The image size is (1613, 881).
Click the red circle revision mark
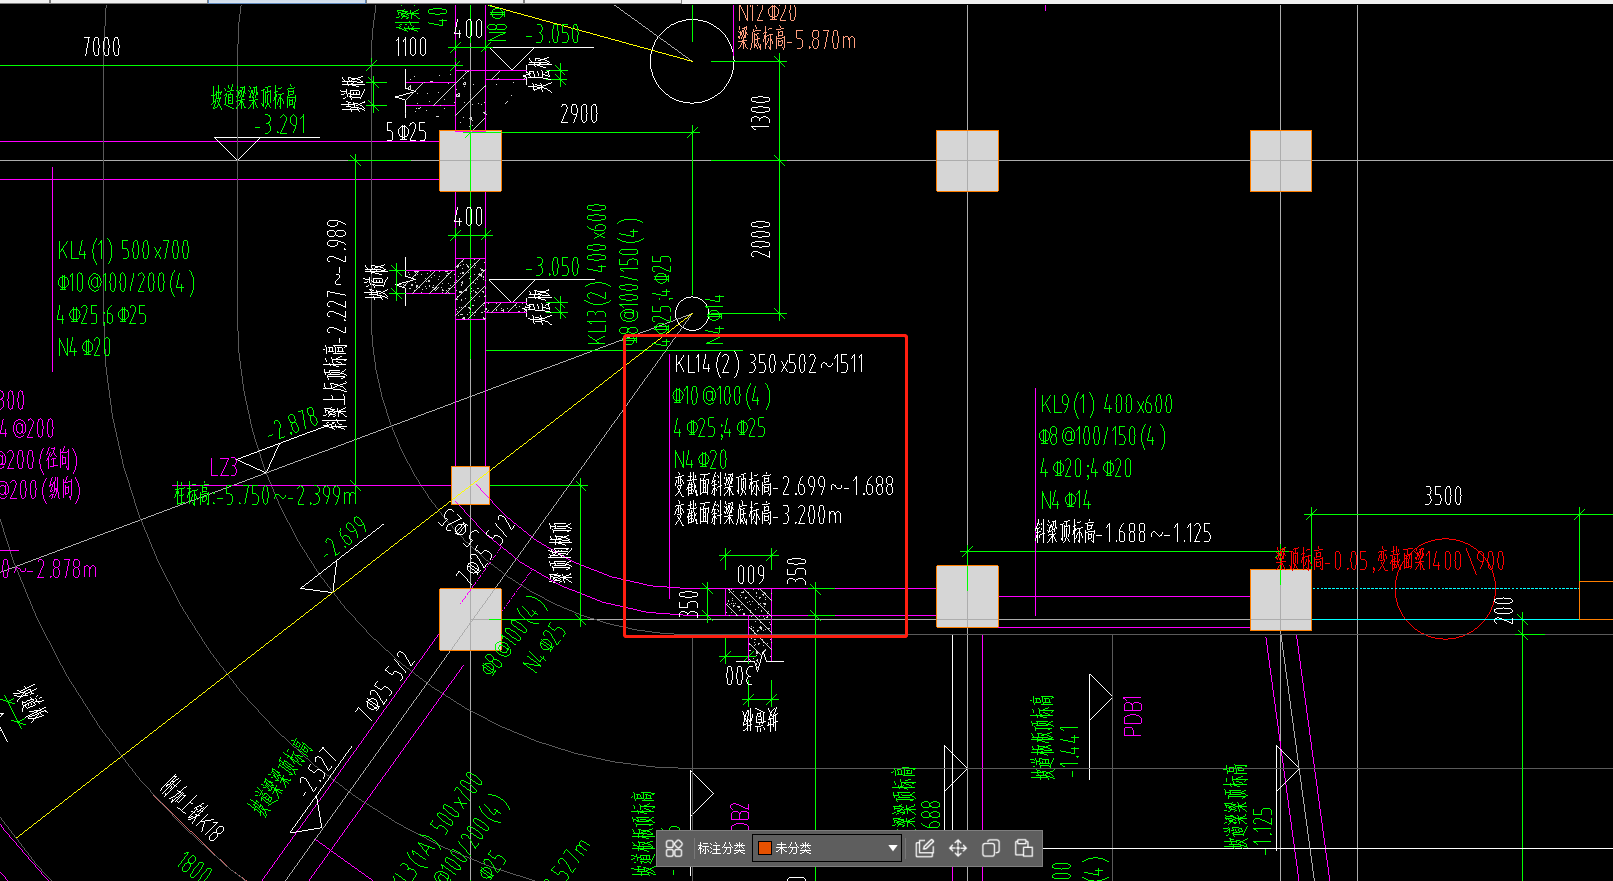[x=1444, y=588]
